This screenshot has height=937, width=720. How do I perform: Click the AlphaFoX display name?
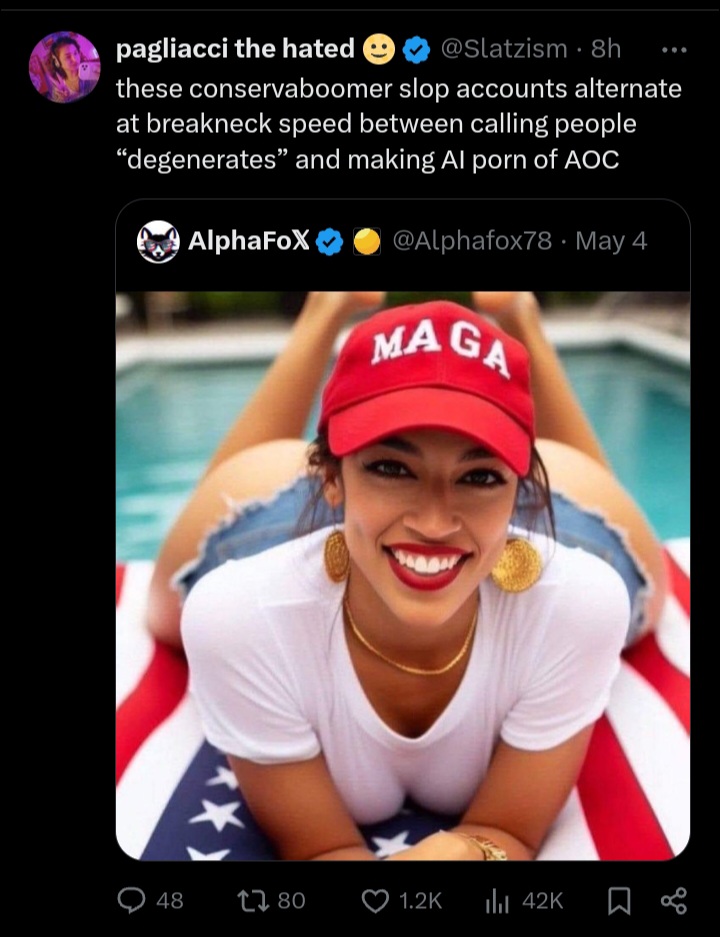click(x=249, y=241)
